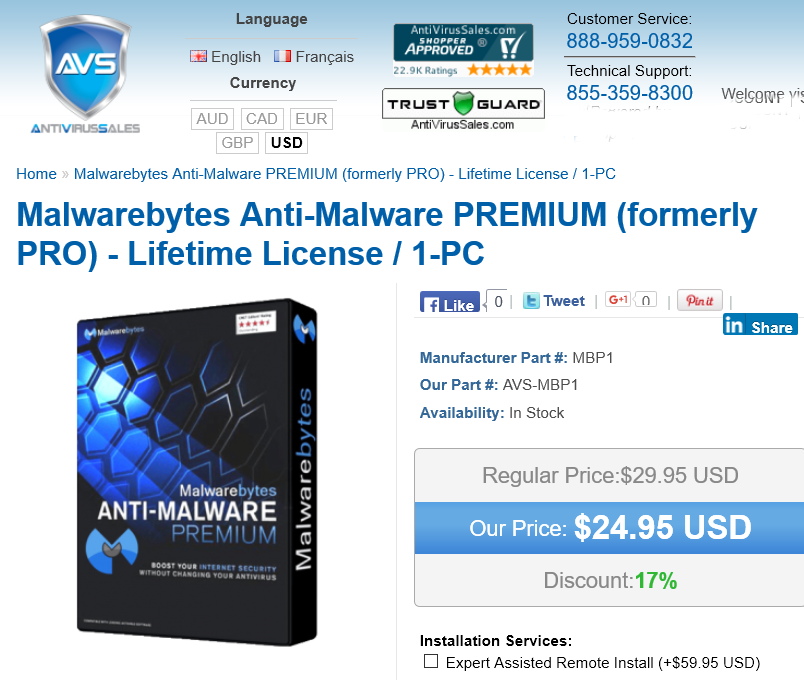Click the Twitter Tweet button
Viewport: 804px width, 680px height.
pos(554,301)
